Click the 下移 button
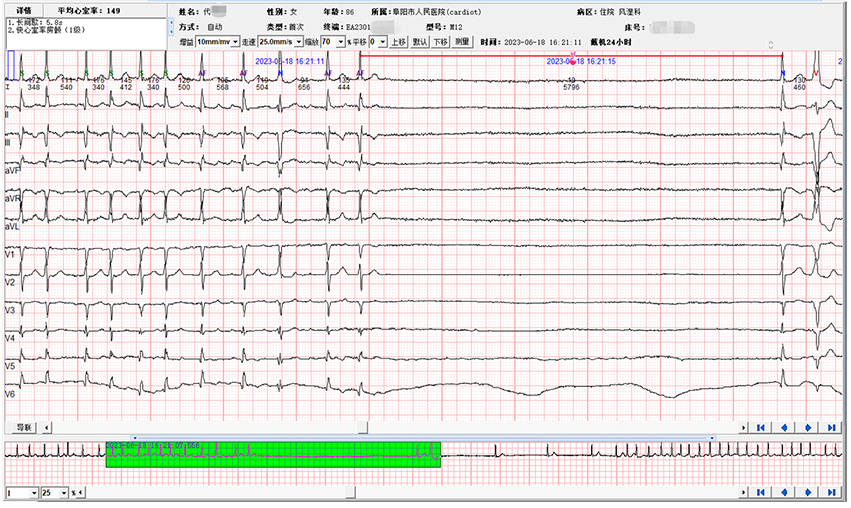Viewport: 851px width, 508px height. pyautogui.click(x=440, y=42)
